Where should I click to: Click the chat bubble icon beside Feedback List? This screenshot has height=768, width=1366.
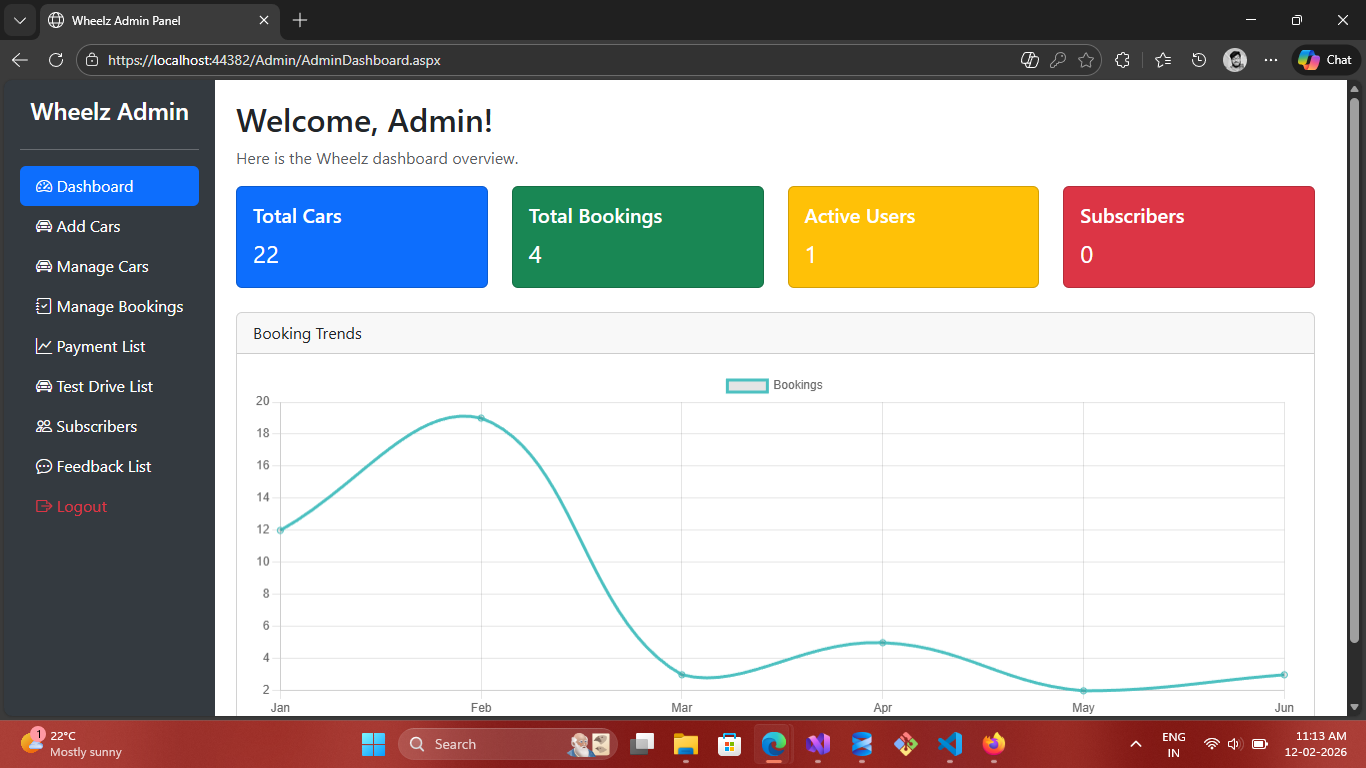(44, 467)
